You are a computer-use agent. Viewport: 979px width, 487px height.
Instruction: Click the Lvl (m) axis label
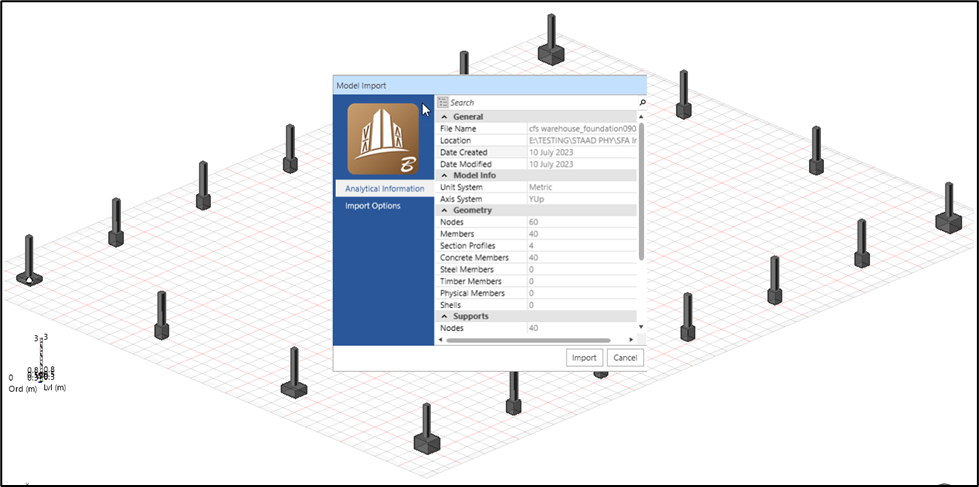point(55,388)
